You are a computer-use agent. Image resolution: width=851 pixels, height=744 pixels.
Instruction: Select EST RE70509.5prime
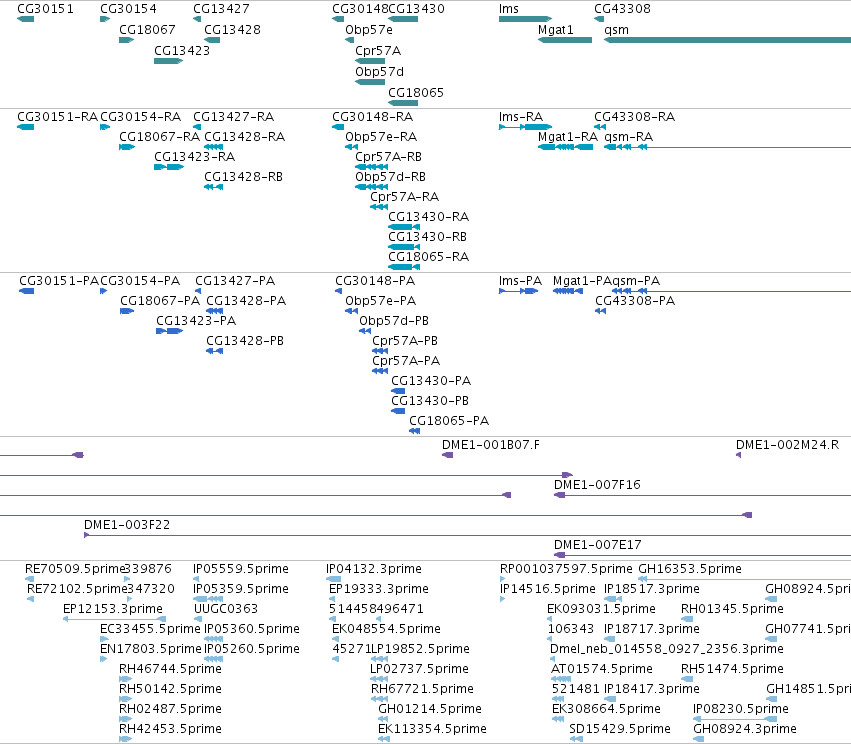coord(29,579)
